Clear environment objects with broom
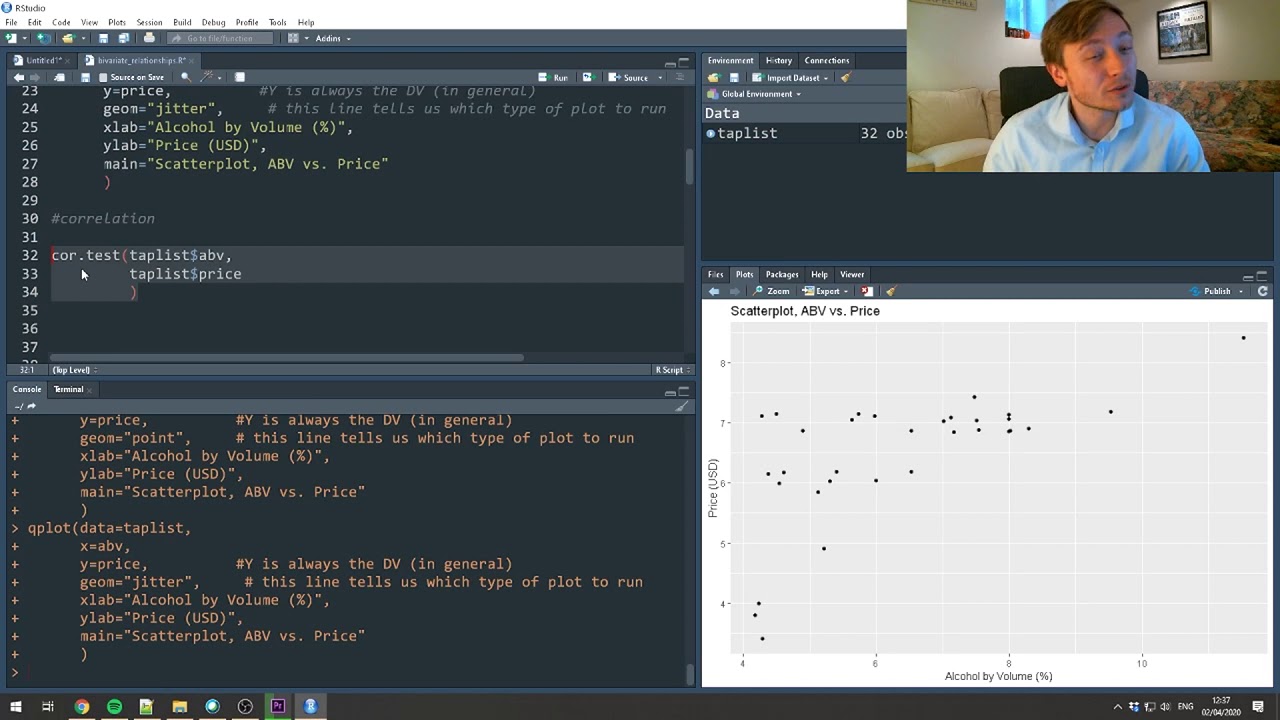The width and height of the screenshot is (1280, 720). [x=845, y=77]
